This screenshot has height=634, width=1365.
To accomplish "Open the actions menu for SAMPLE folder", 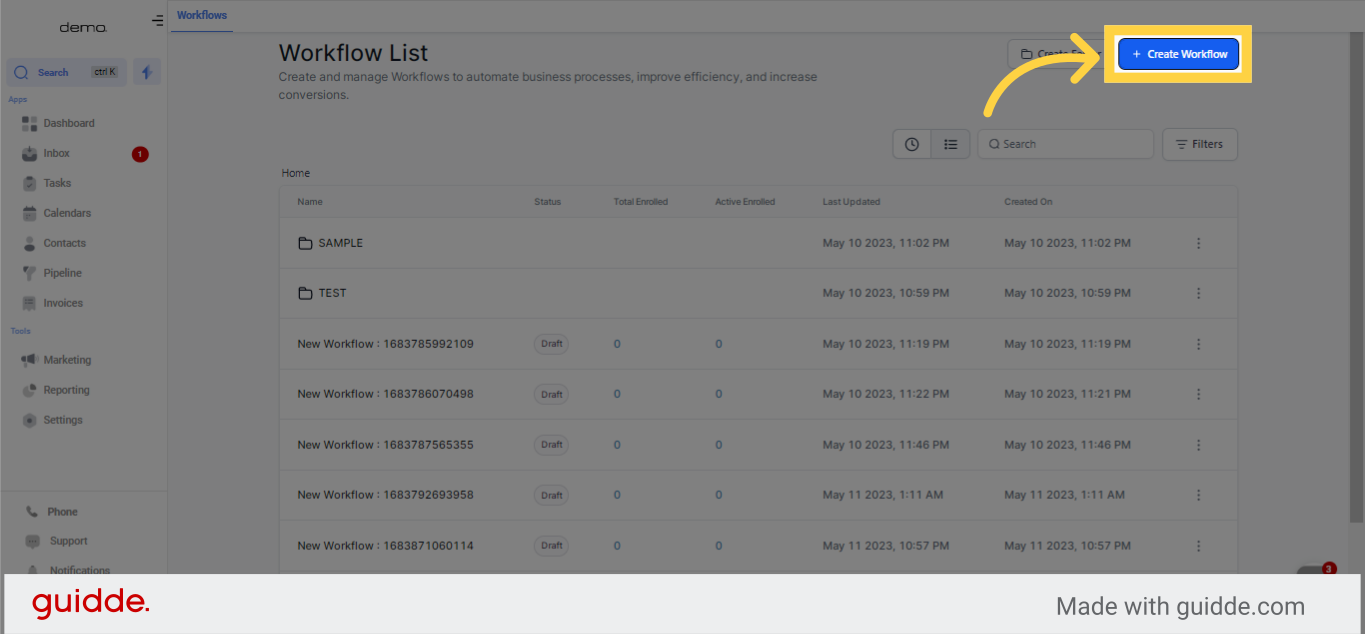I will point(1198,243).
